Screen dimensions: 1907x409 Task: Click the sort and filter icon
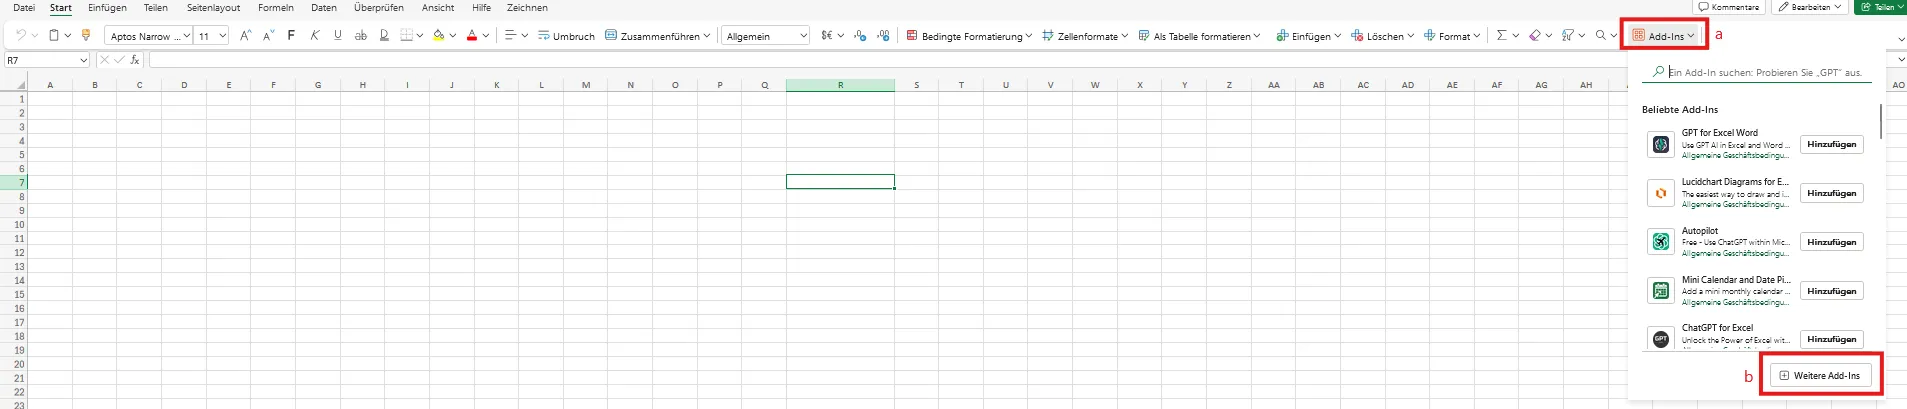pyautogui.click(x=1568, y=35)
